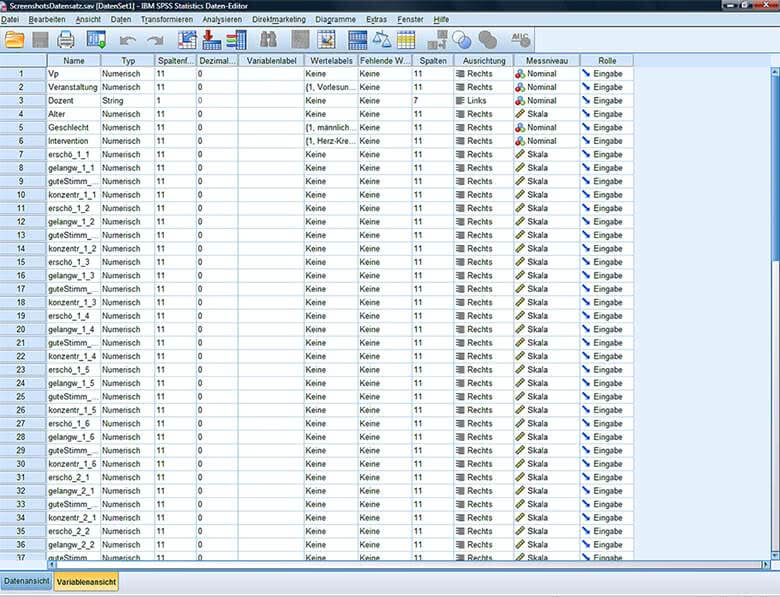Switch to the Datenansicht tab

26,581
